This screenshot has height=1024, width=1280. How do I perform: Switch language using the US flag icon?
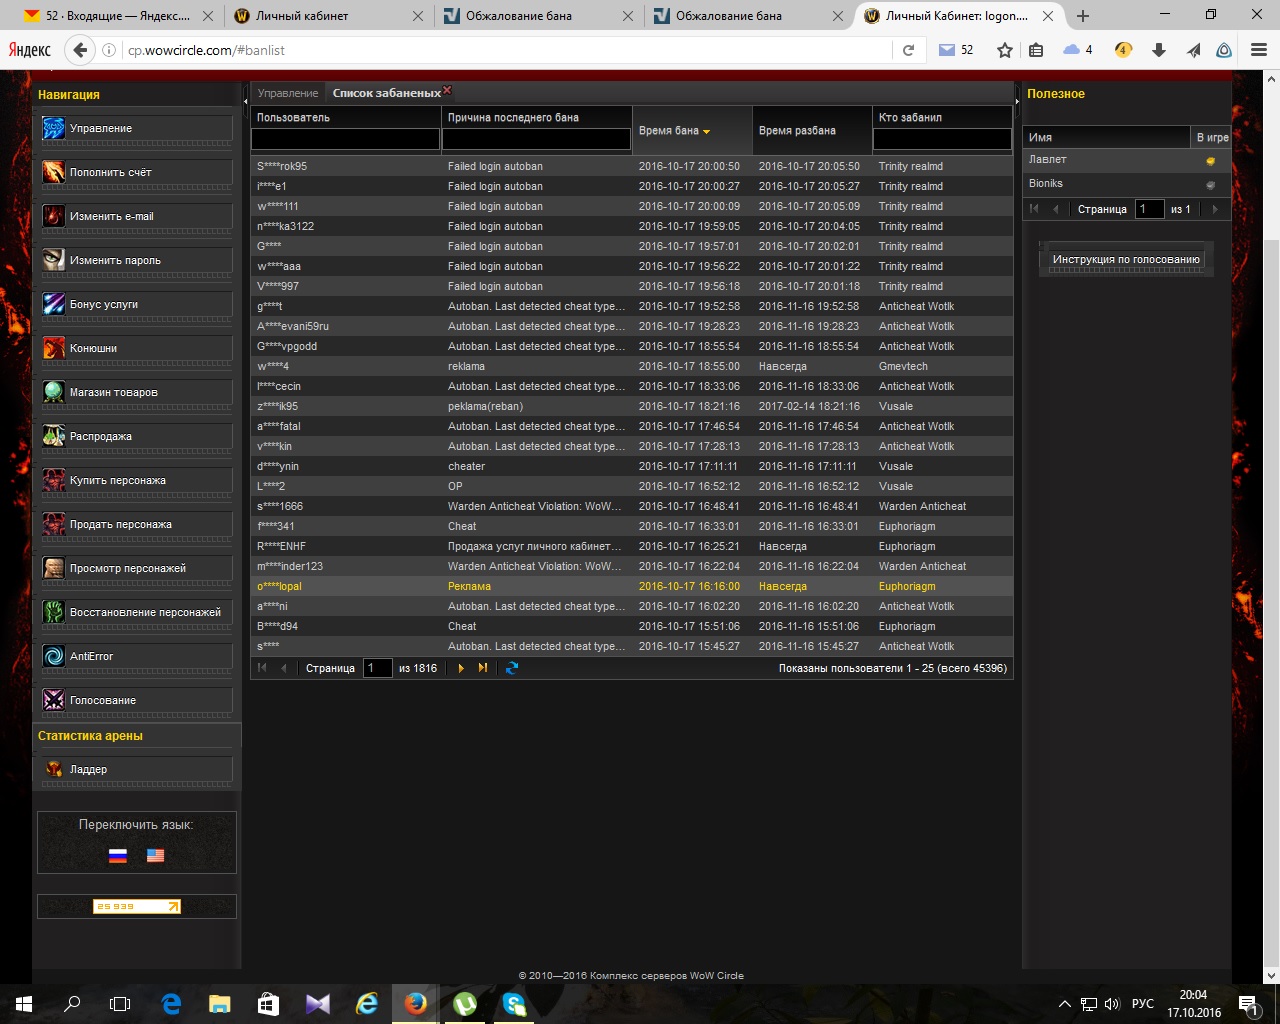155,855
